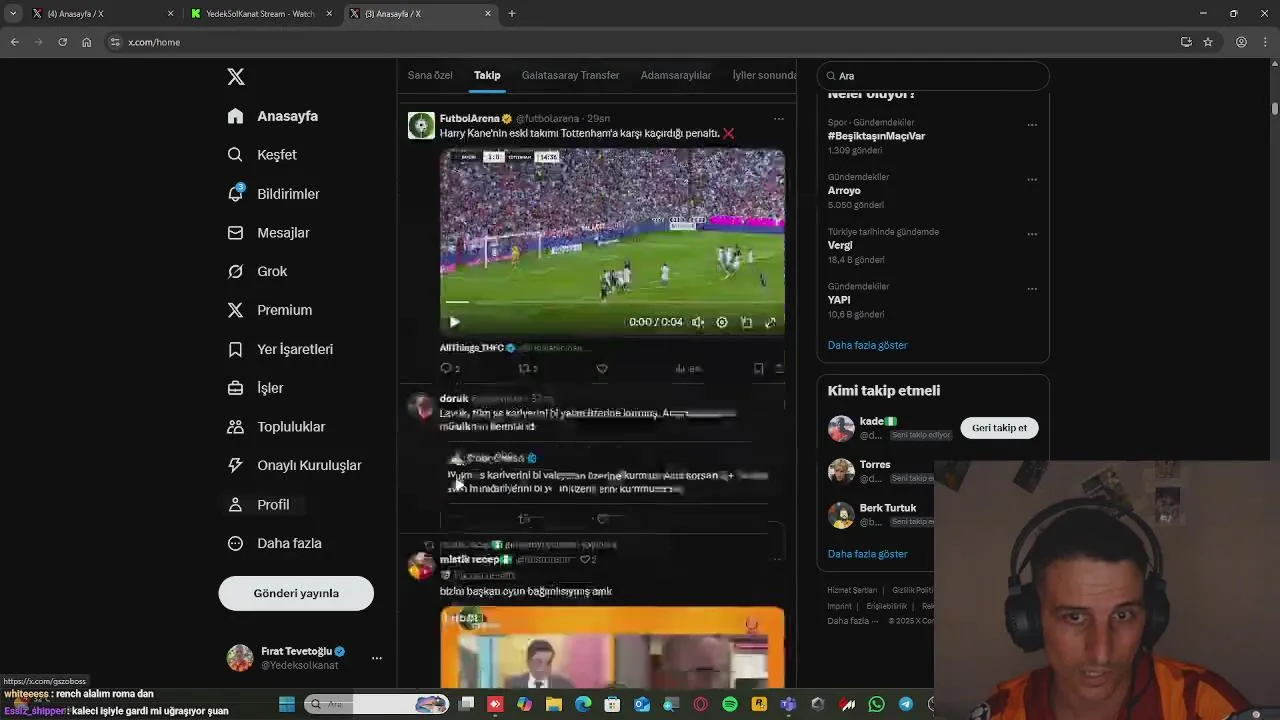Open Yer İşaretleri bookmarks
Image resolution: width=1280 pixels, height=720 pixels.
point(280,349)
